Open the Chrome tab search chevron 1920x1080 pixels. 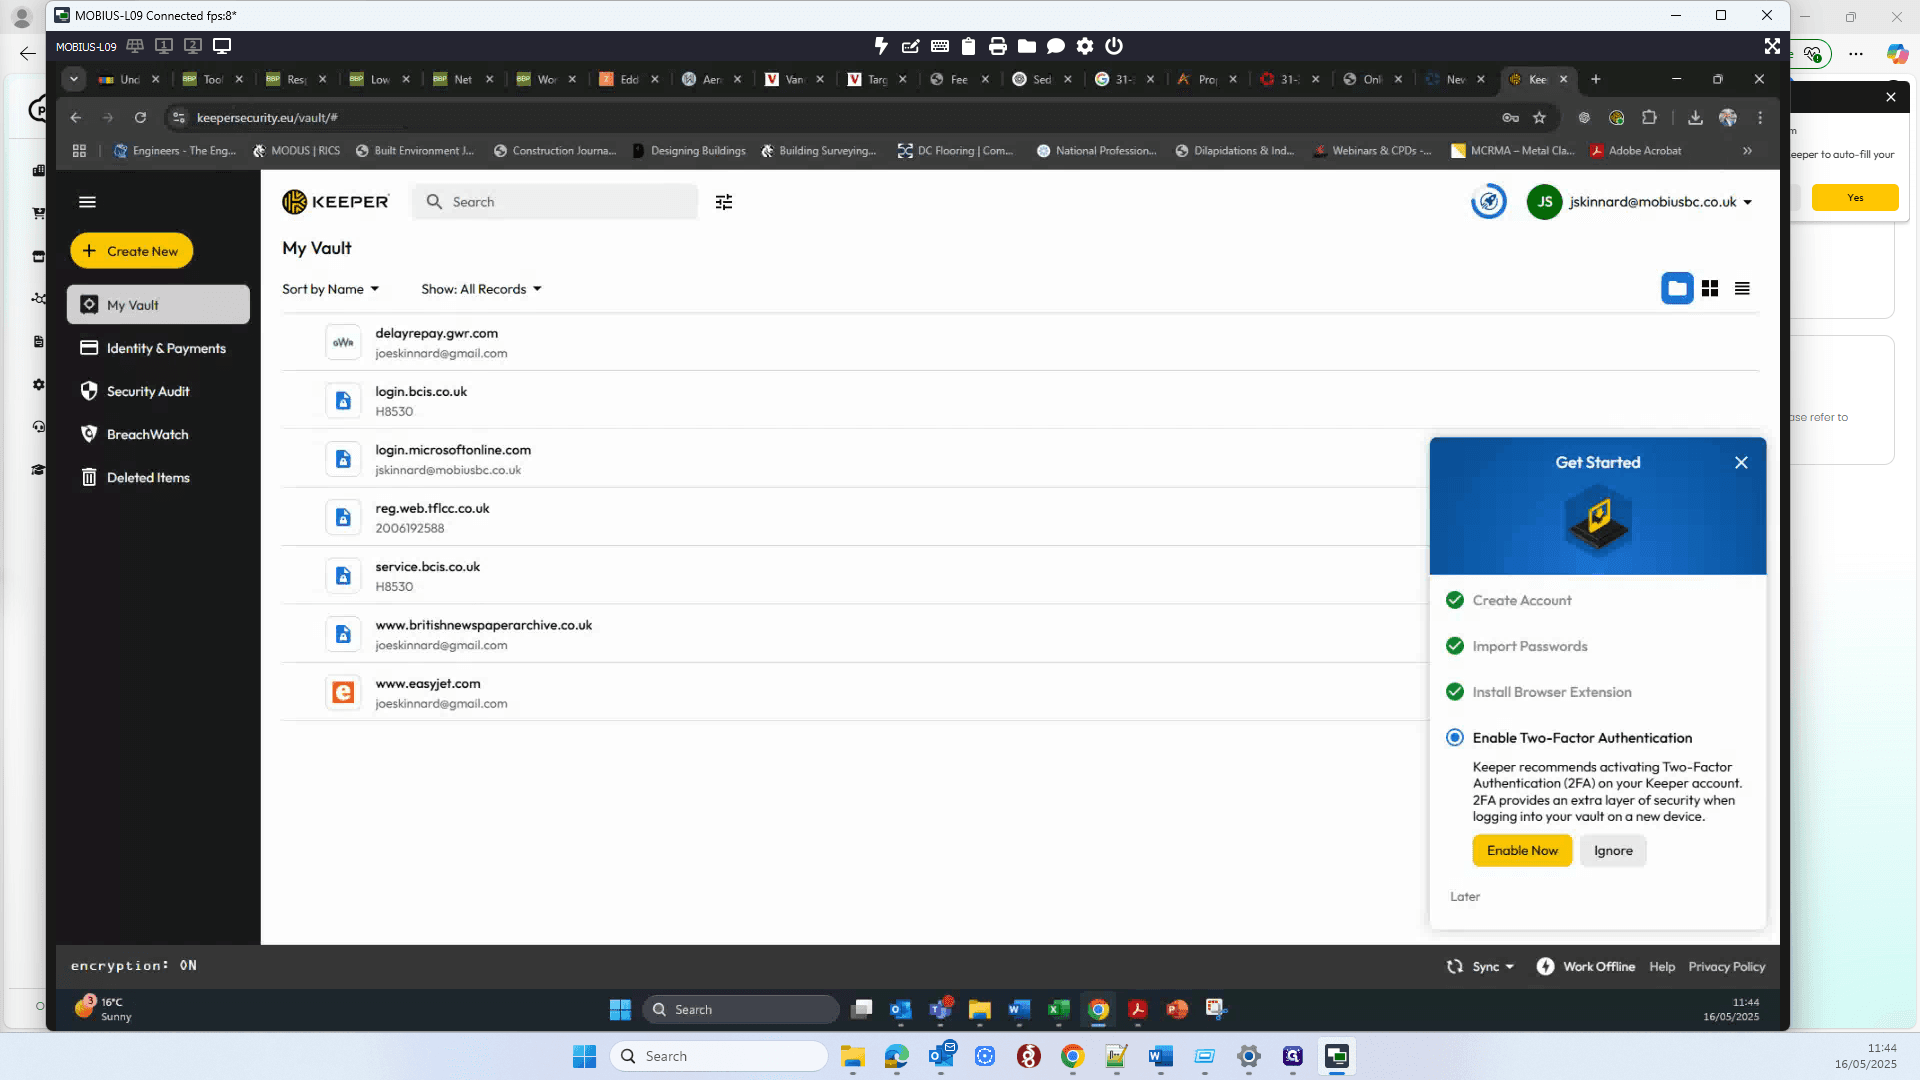click(x=74, y=79)
